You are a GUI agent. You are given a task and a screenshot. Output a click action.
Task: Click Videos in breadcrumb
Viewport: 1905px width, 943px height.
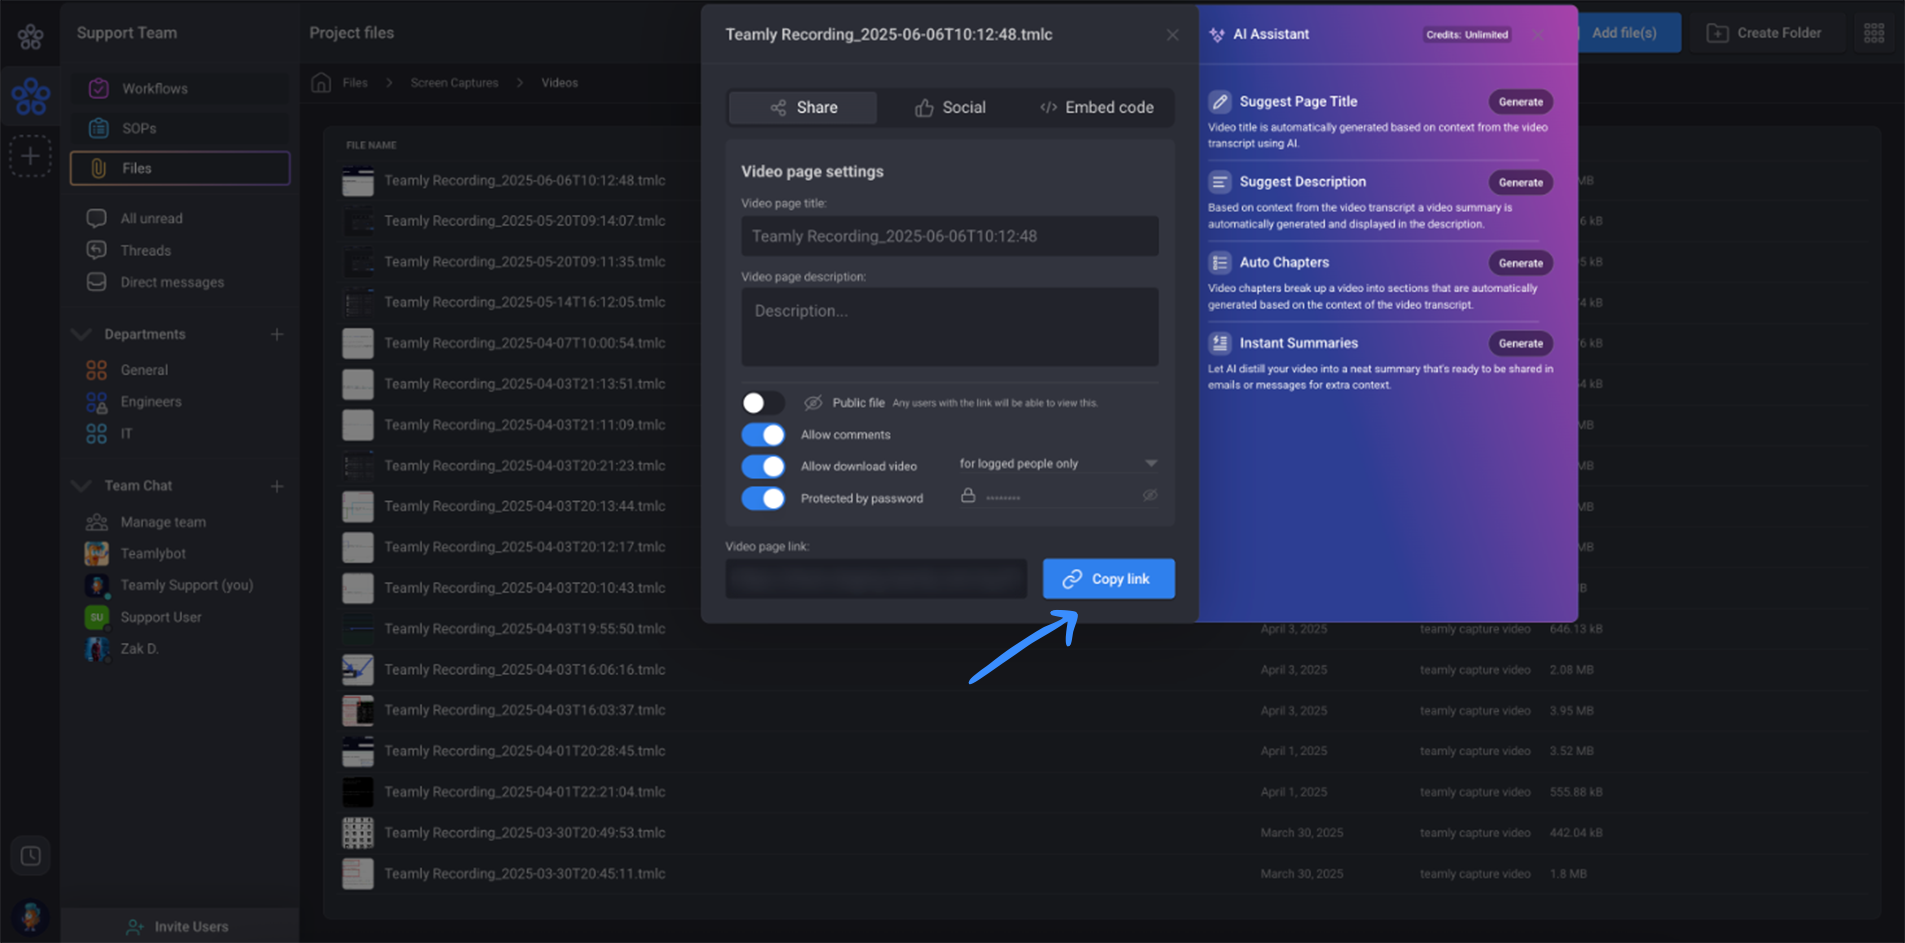559,83
